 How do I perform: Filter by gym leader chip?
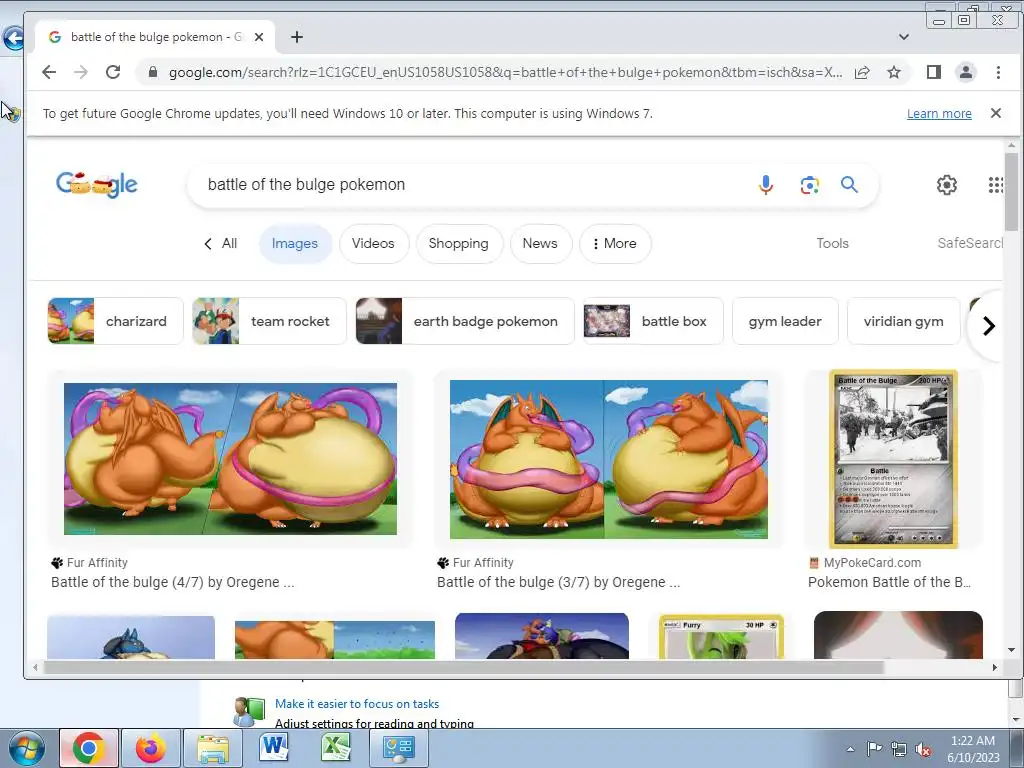(x=785, y=321)
